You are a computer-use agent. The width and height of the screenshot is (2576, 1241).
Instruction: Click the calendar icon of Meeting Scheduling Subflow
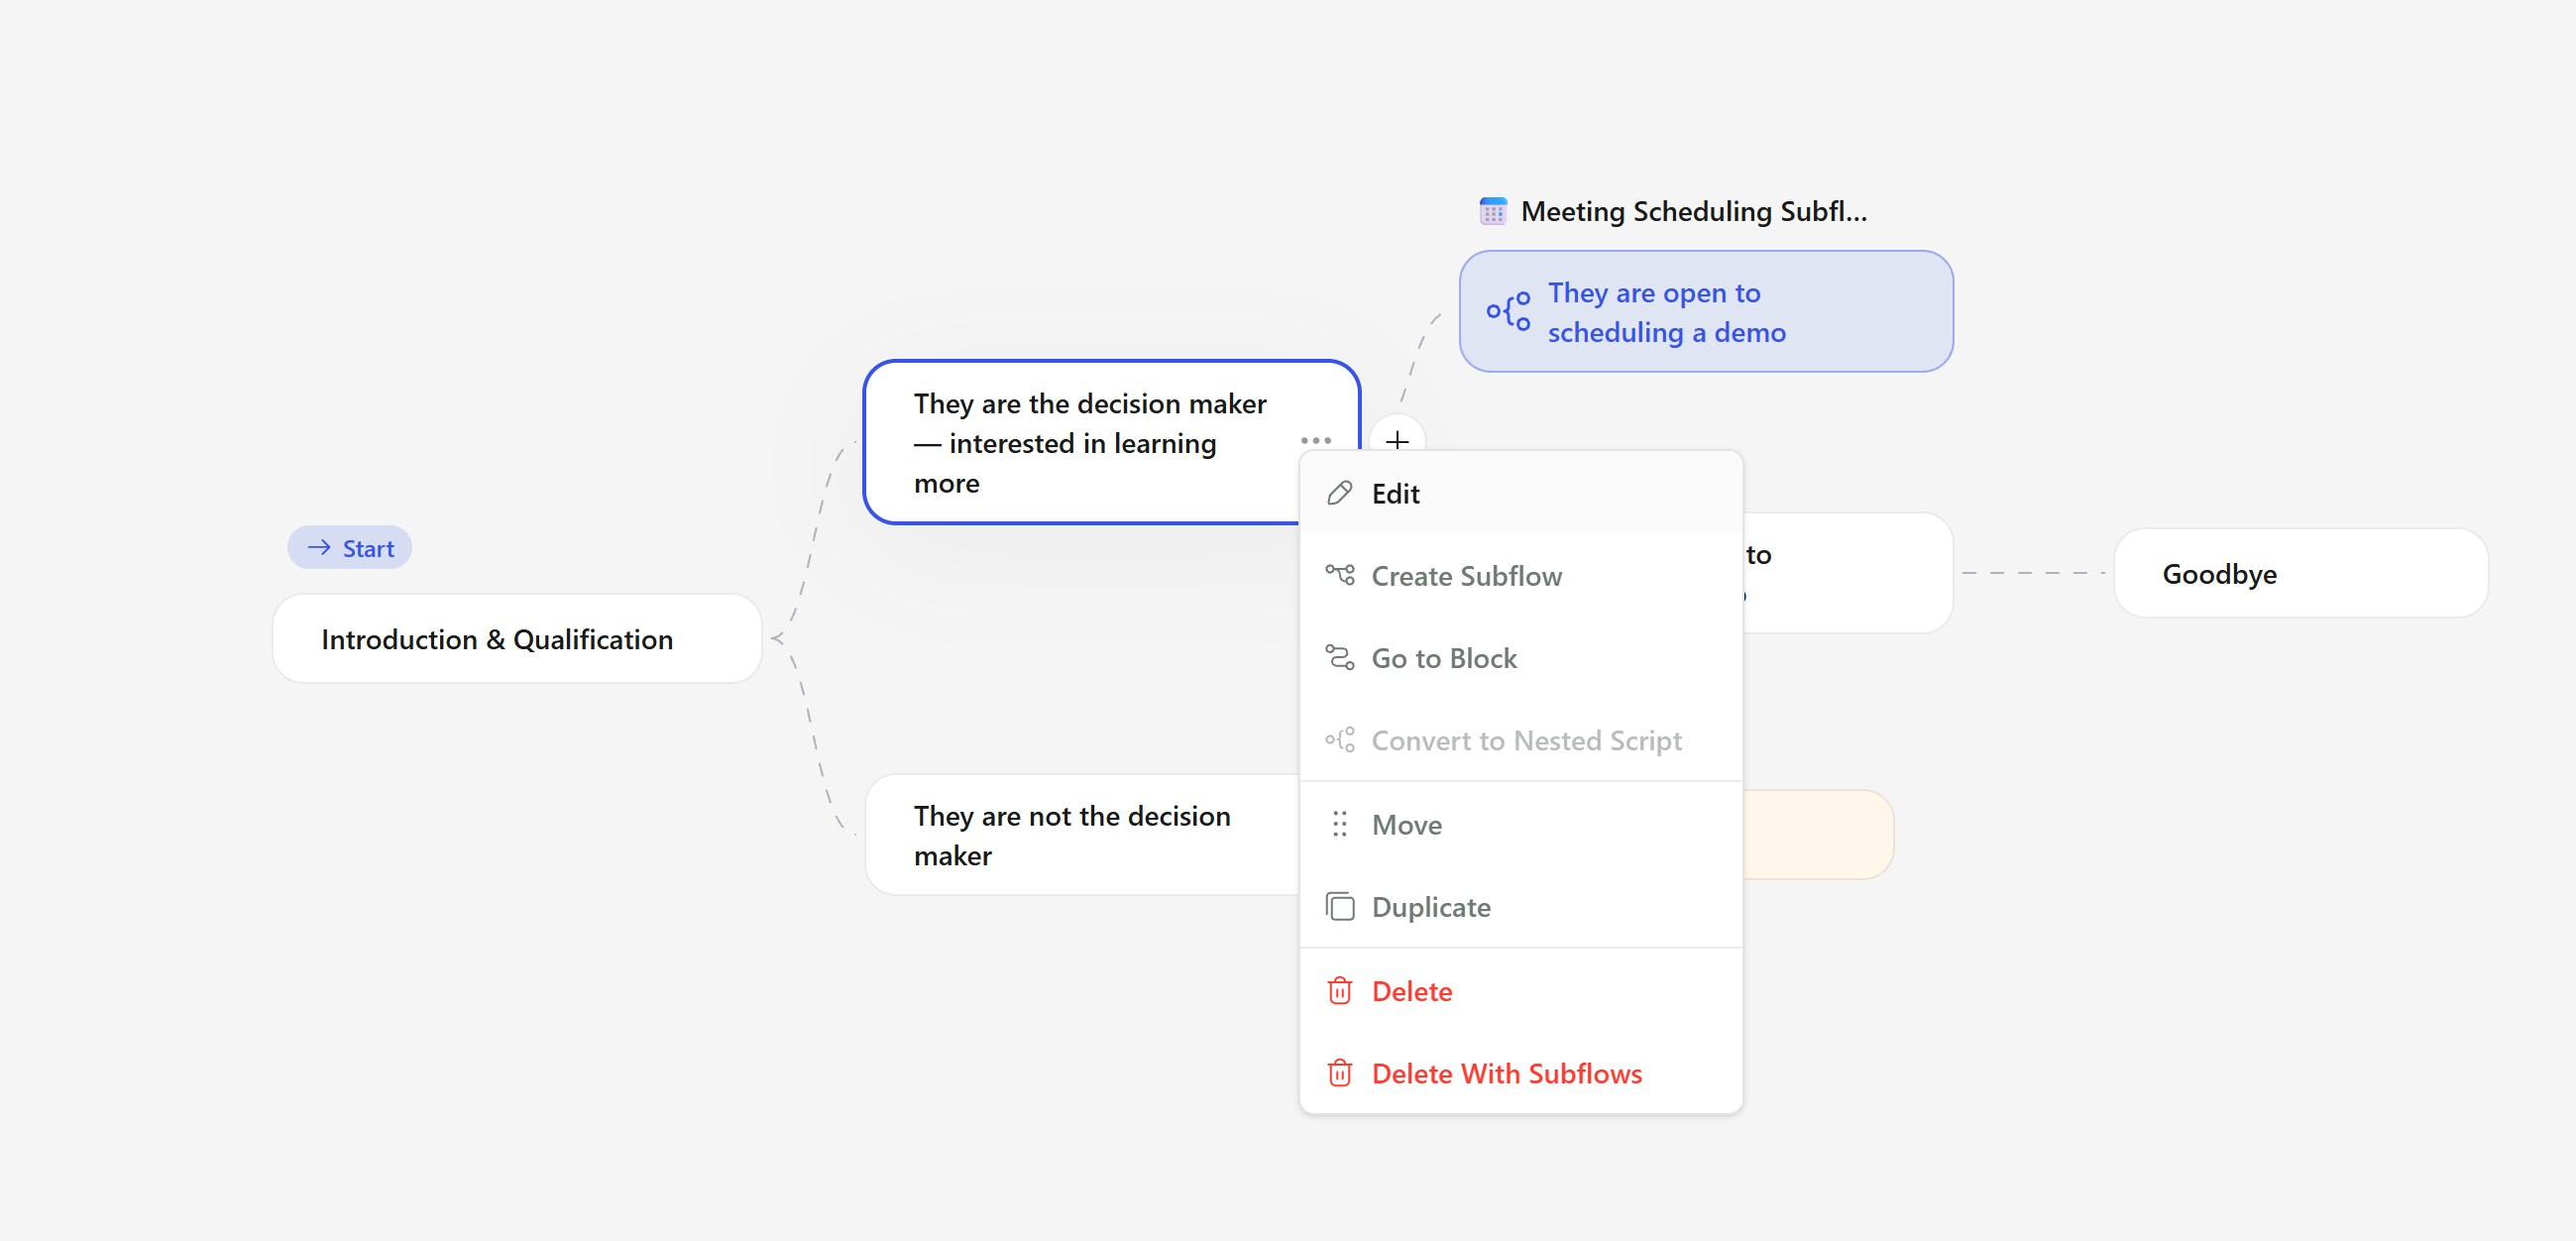click(1492, 211)
